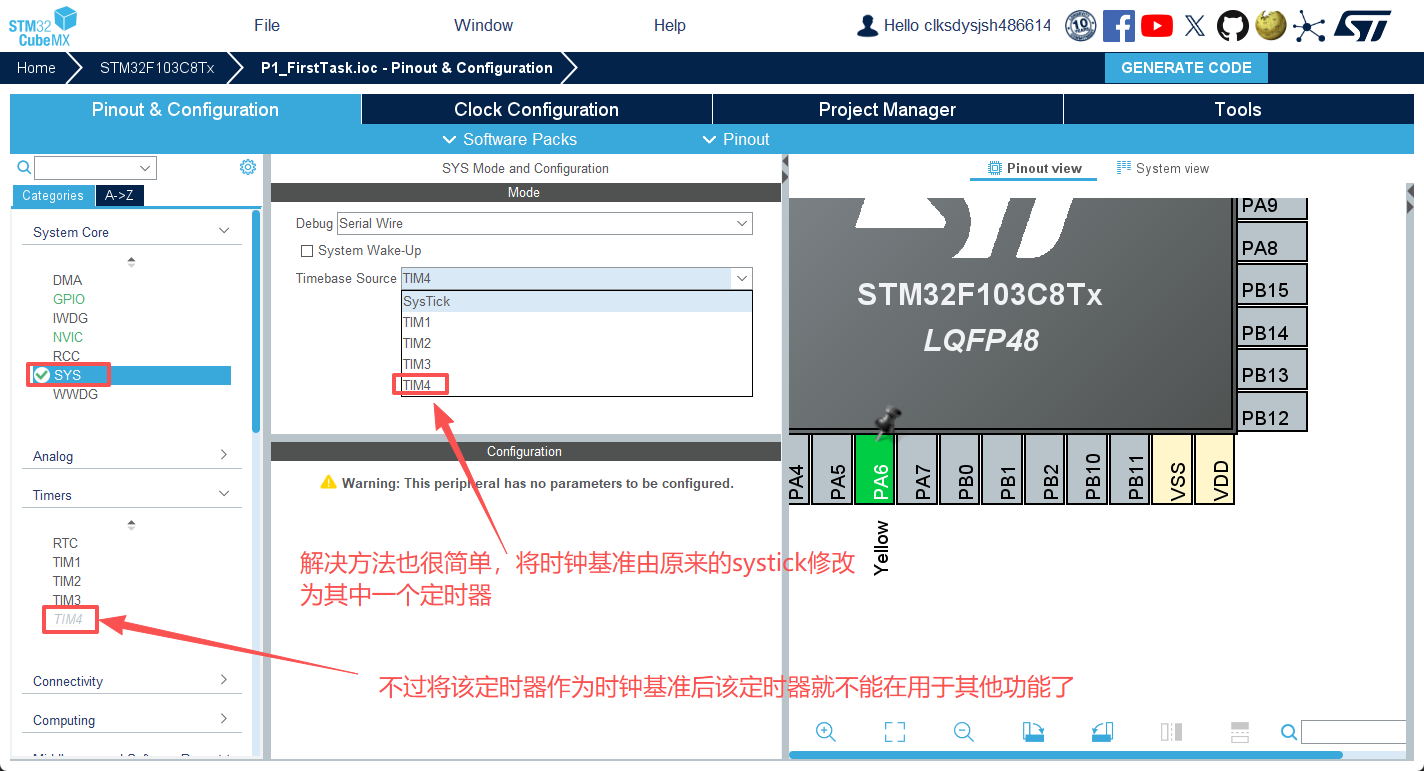Image resolution: width=1424 pixels, height=771 pixels.
Task: Select IWDG in System Core
Action: point(70,318)
